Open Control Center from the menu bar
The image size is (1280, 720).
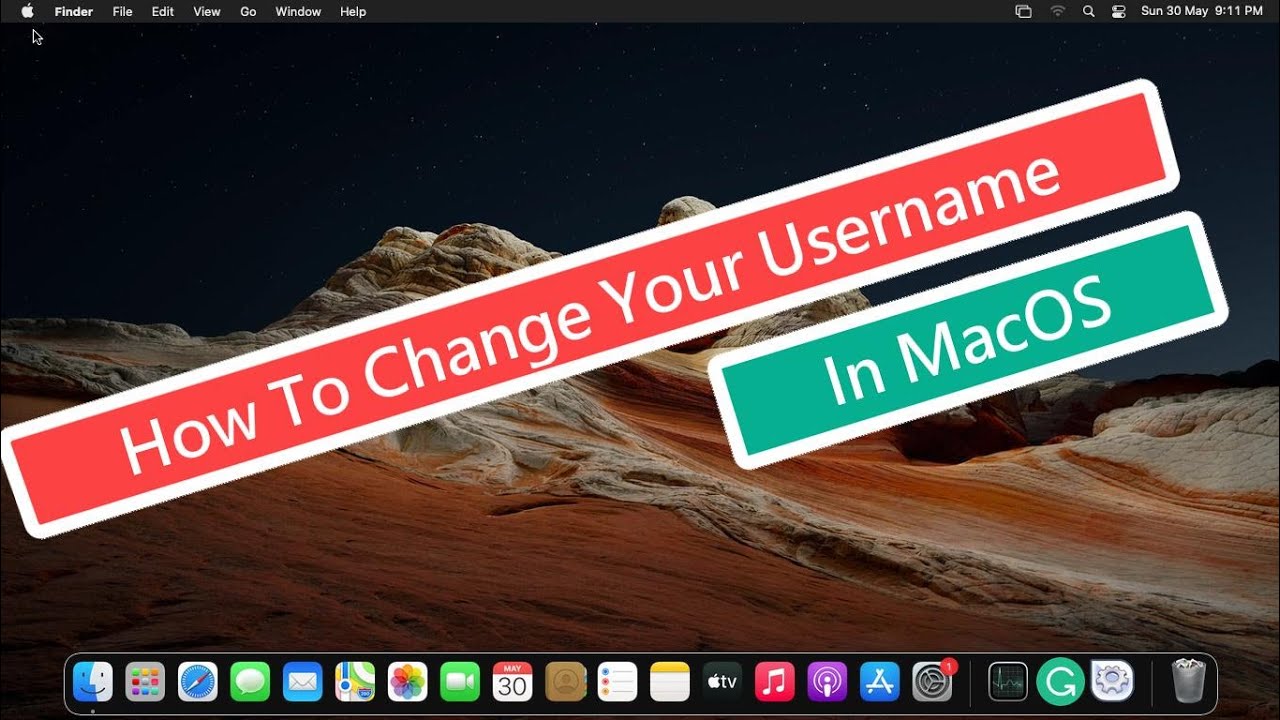(x=1119, y=11)
